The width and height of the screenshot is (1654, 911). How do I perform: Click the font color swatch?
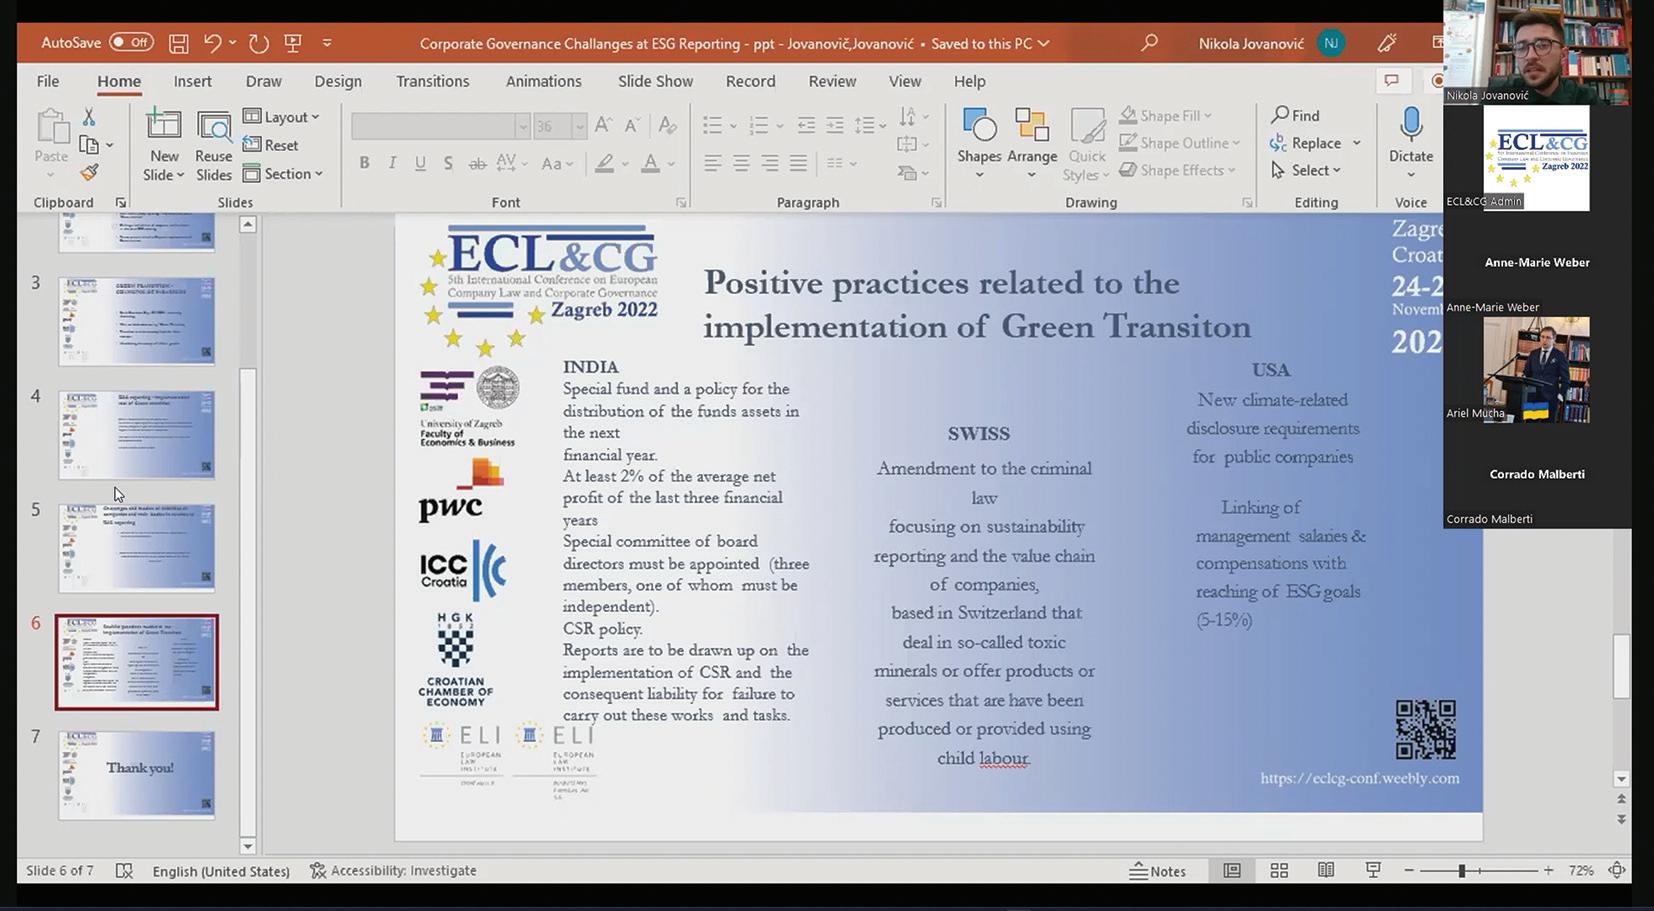[650, 163]
